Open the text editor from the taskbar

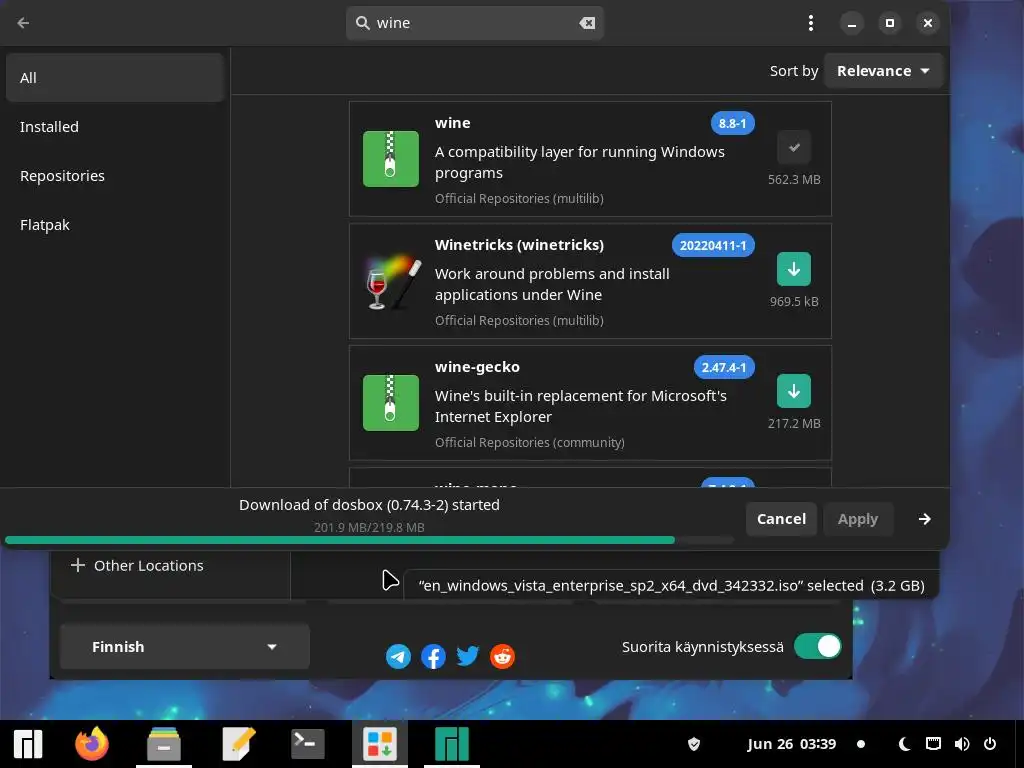(x=238, y=744)
